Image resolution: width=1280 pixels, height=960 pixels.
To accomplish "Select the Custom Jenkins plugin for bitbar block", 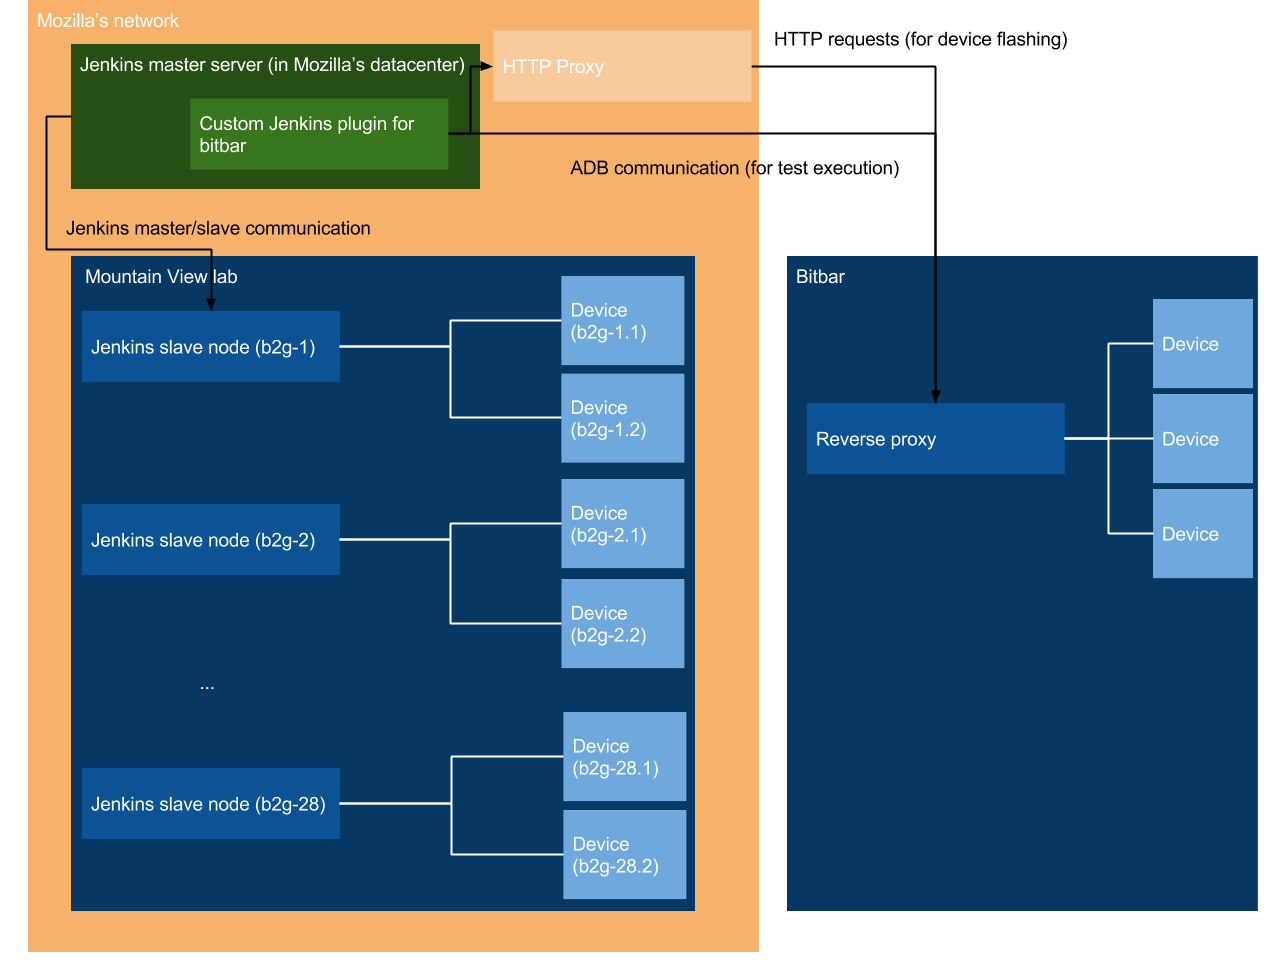I will pyautogui.click(x=318, y=134).
